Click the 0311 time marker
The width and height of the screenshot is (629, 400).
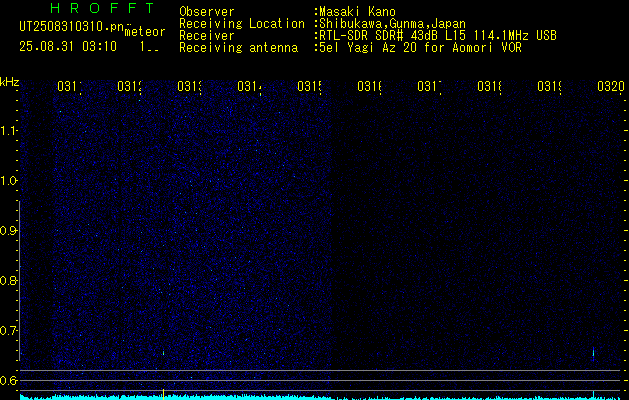click(69, 86)
